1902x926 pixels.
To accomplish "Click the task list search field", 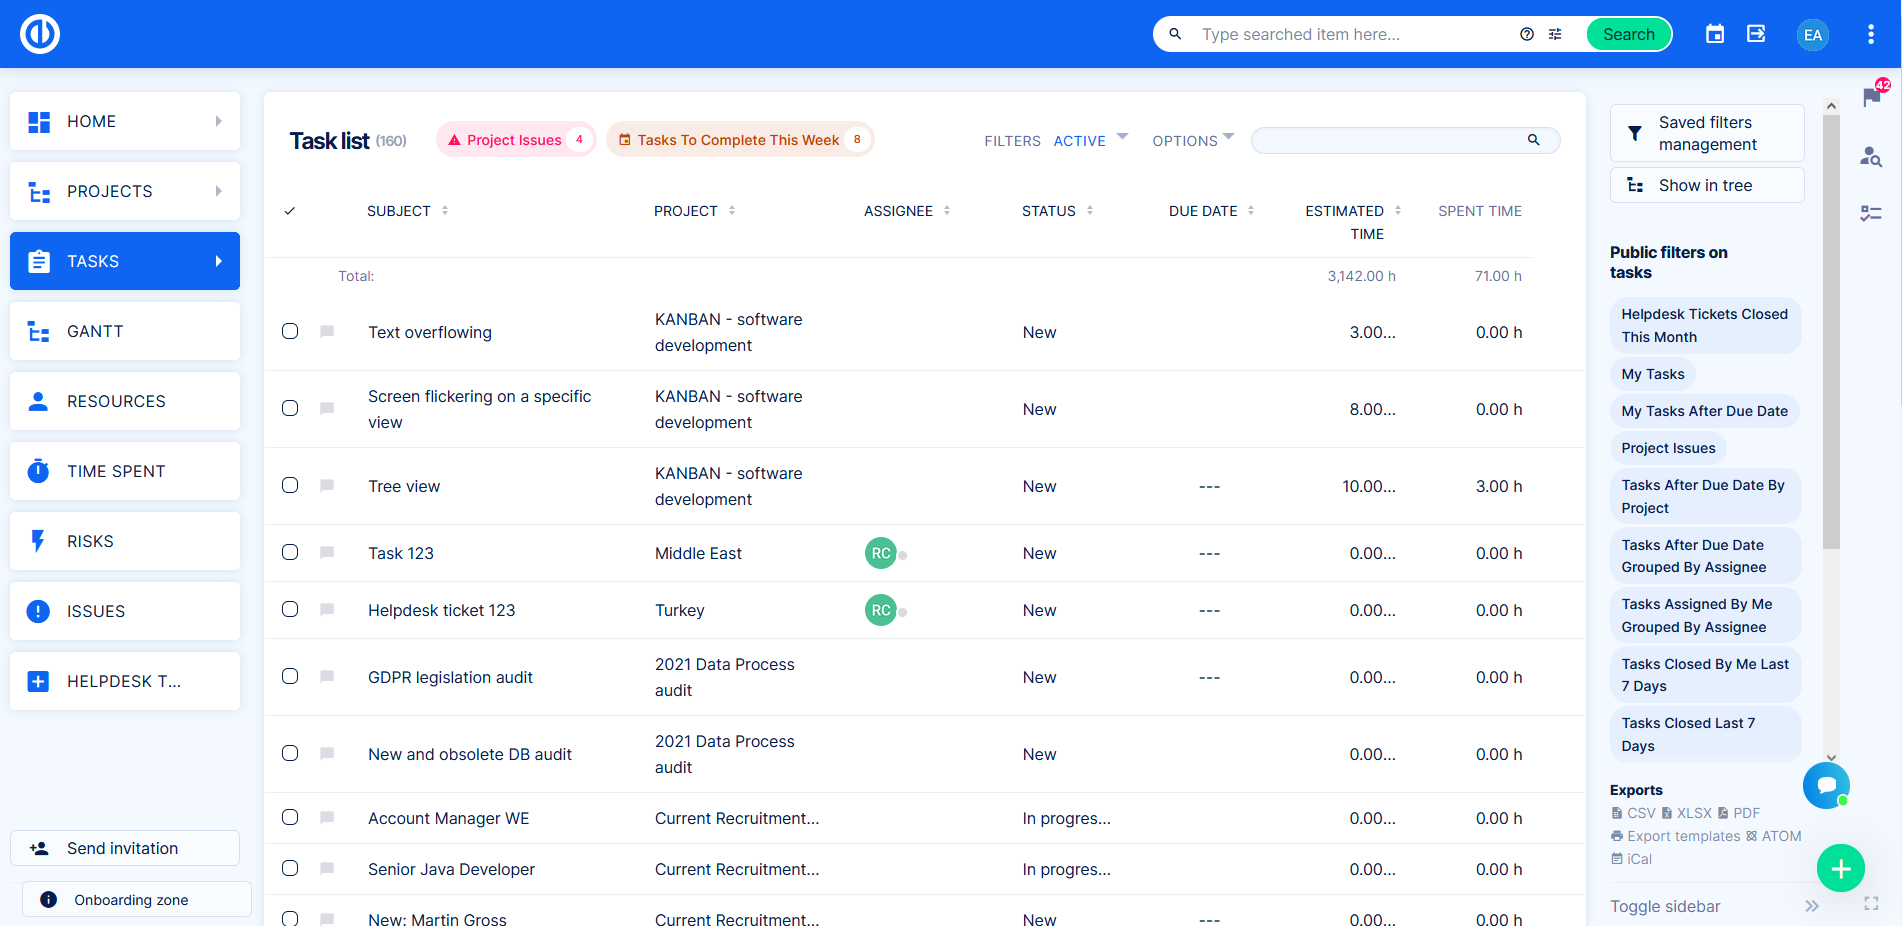I will [1390, 140].
